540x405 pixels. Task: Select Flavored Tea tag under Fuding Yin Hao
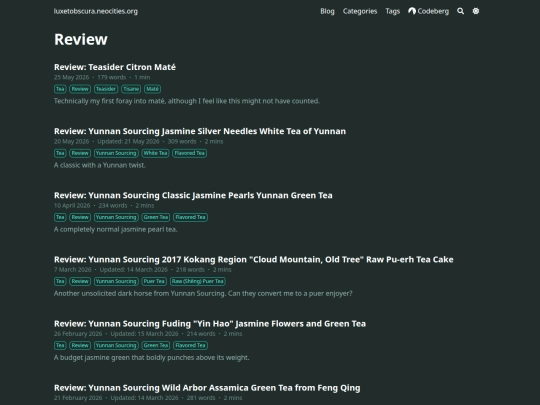pos(190,345)
